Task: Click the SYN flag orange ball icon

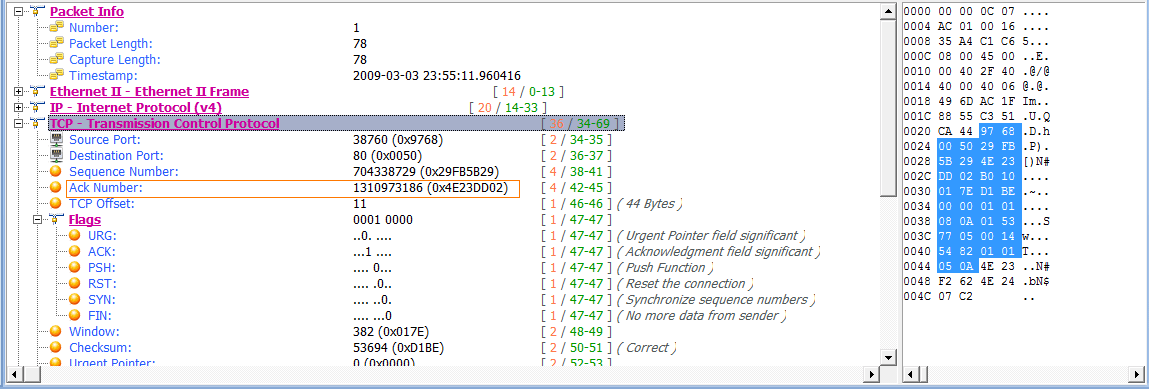Action: (74, 300)
